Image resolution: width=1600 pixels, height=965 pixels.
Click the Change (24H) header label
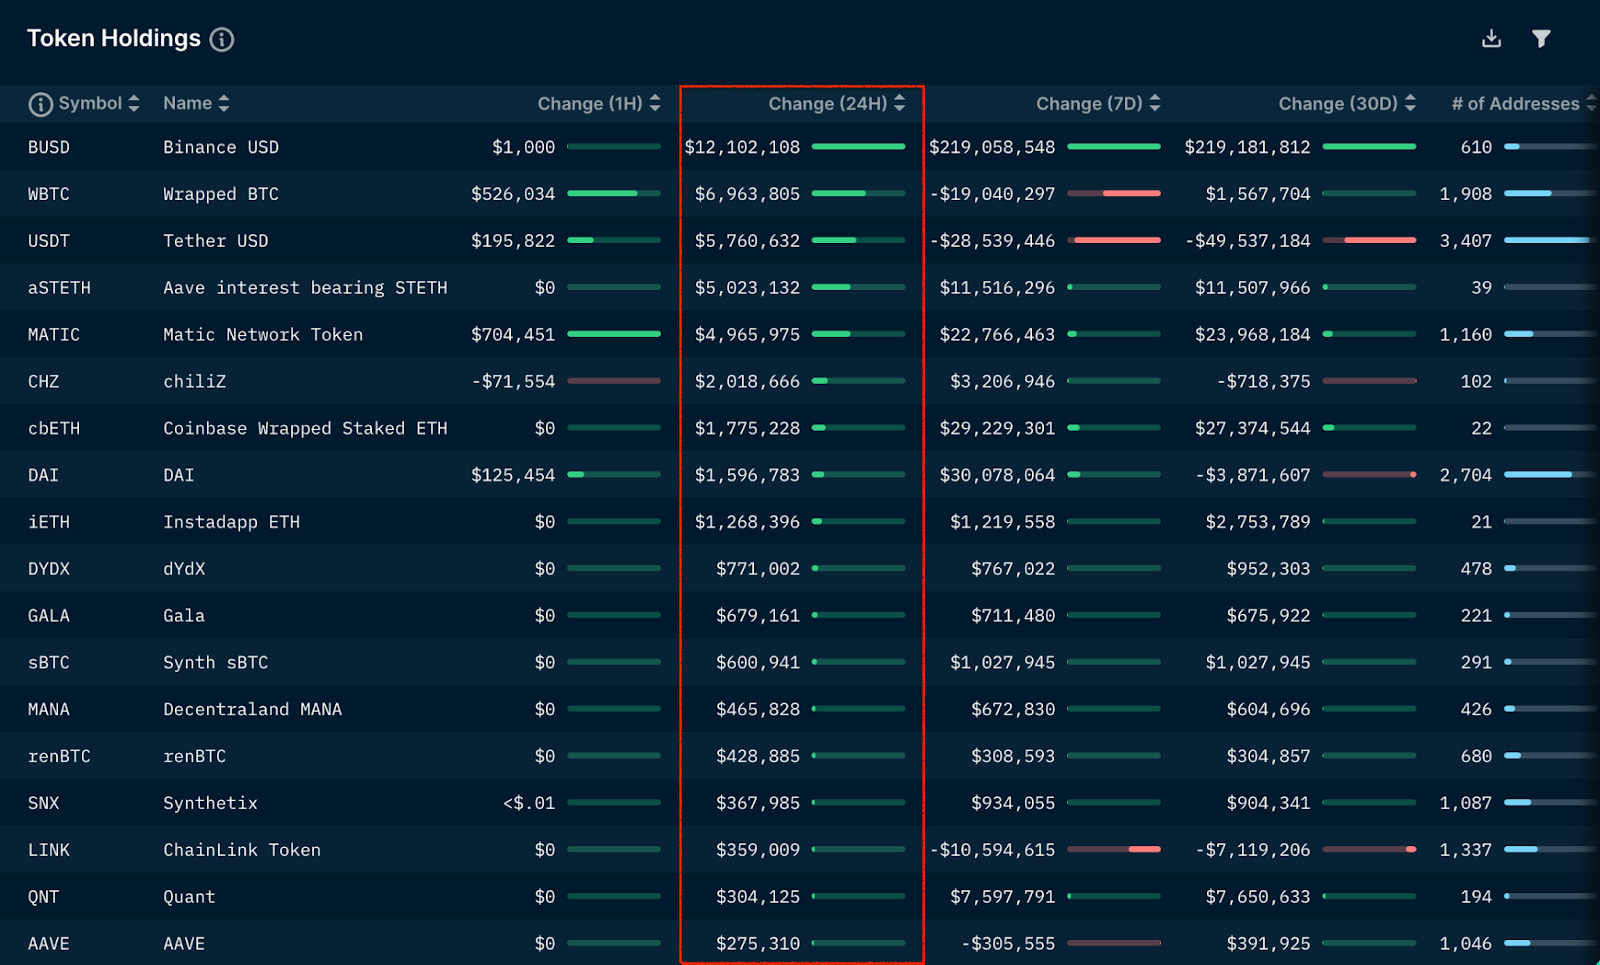(828, 104)
